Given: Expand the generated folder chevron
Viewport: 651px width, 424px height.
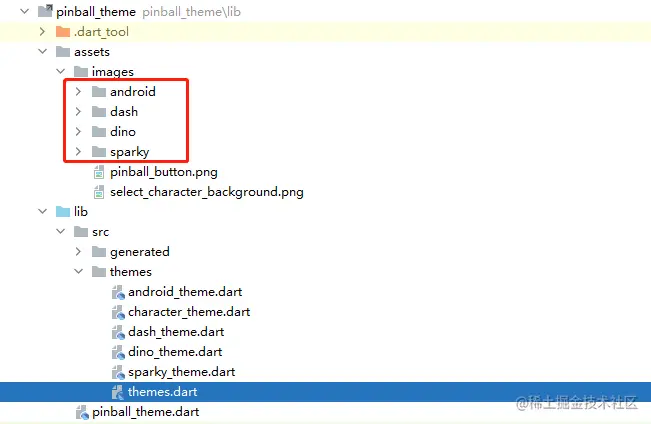Looking at the screenshot, I should (x=78, y=251).
